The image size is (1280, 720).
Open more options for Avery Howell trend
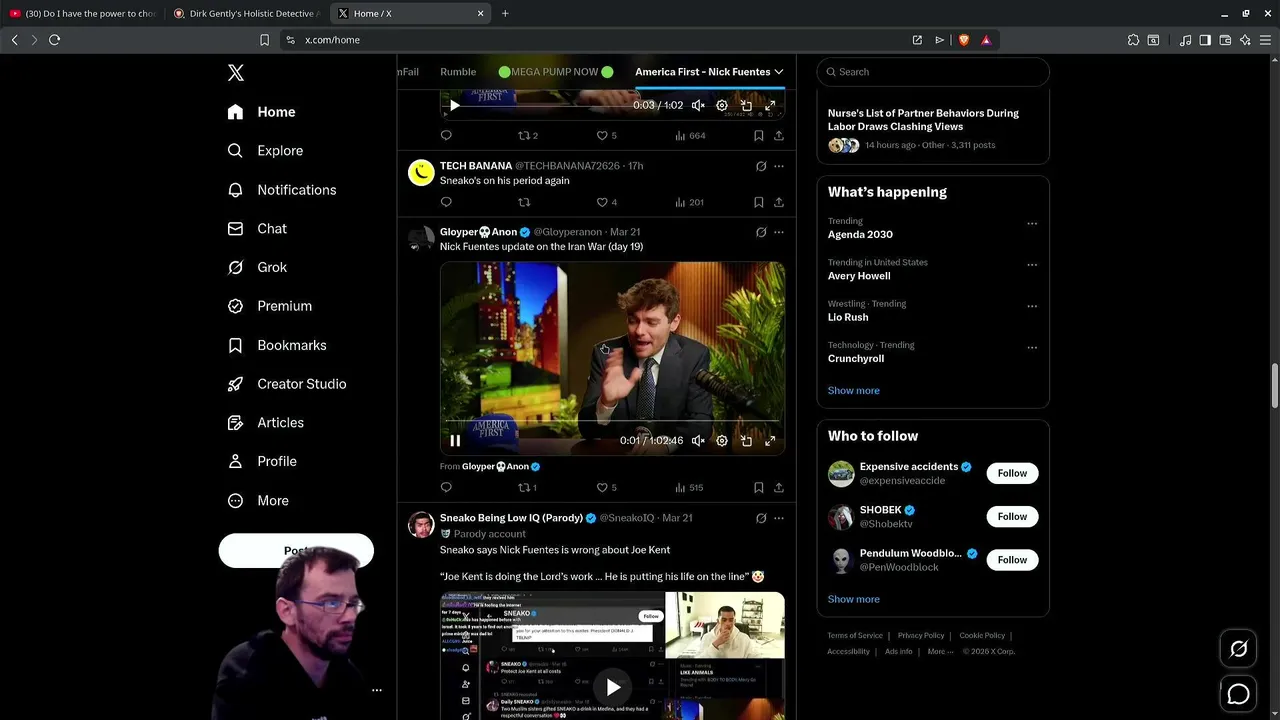(x=1032, y=265)
